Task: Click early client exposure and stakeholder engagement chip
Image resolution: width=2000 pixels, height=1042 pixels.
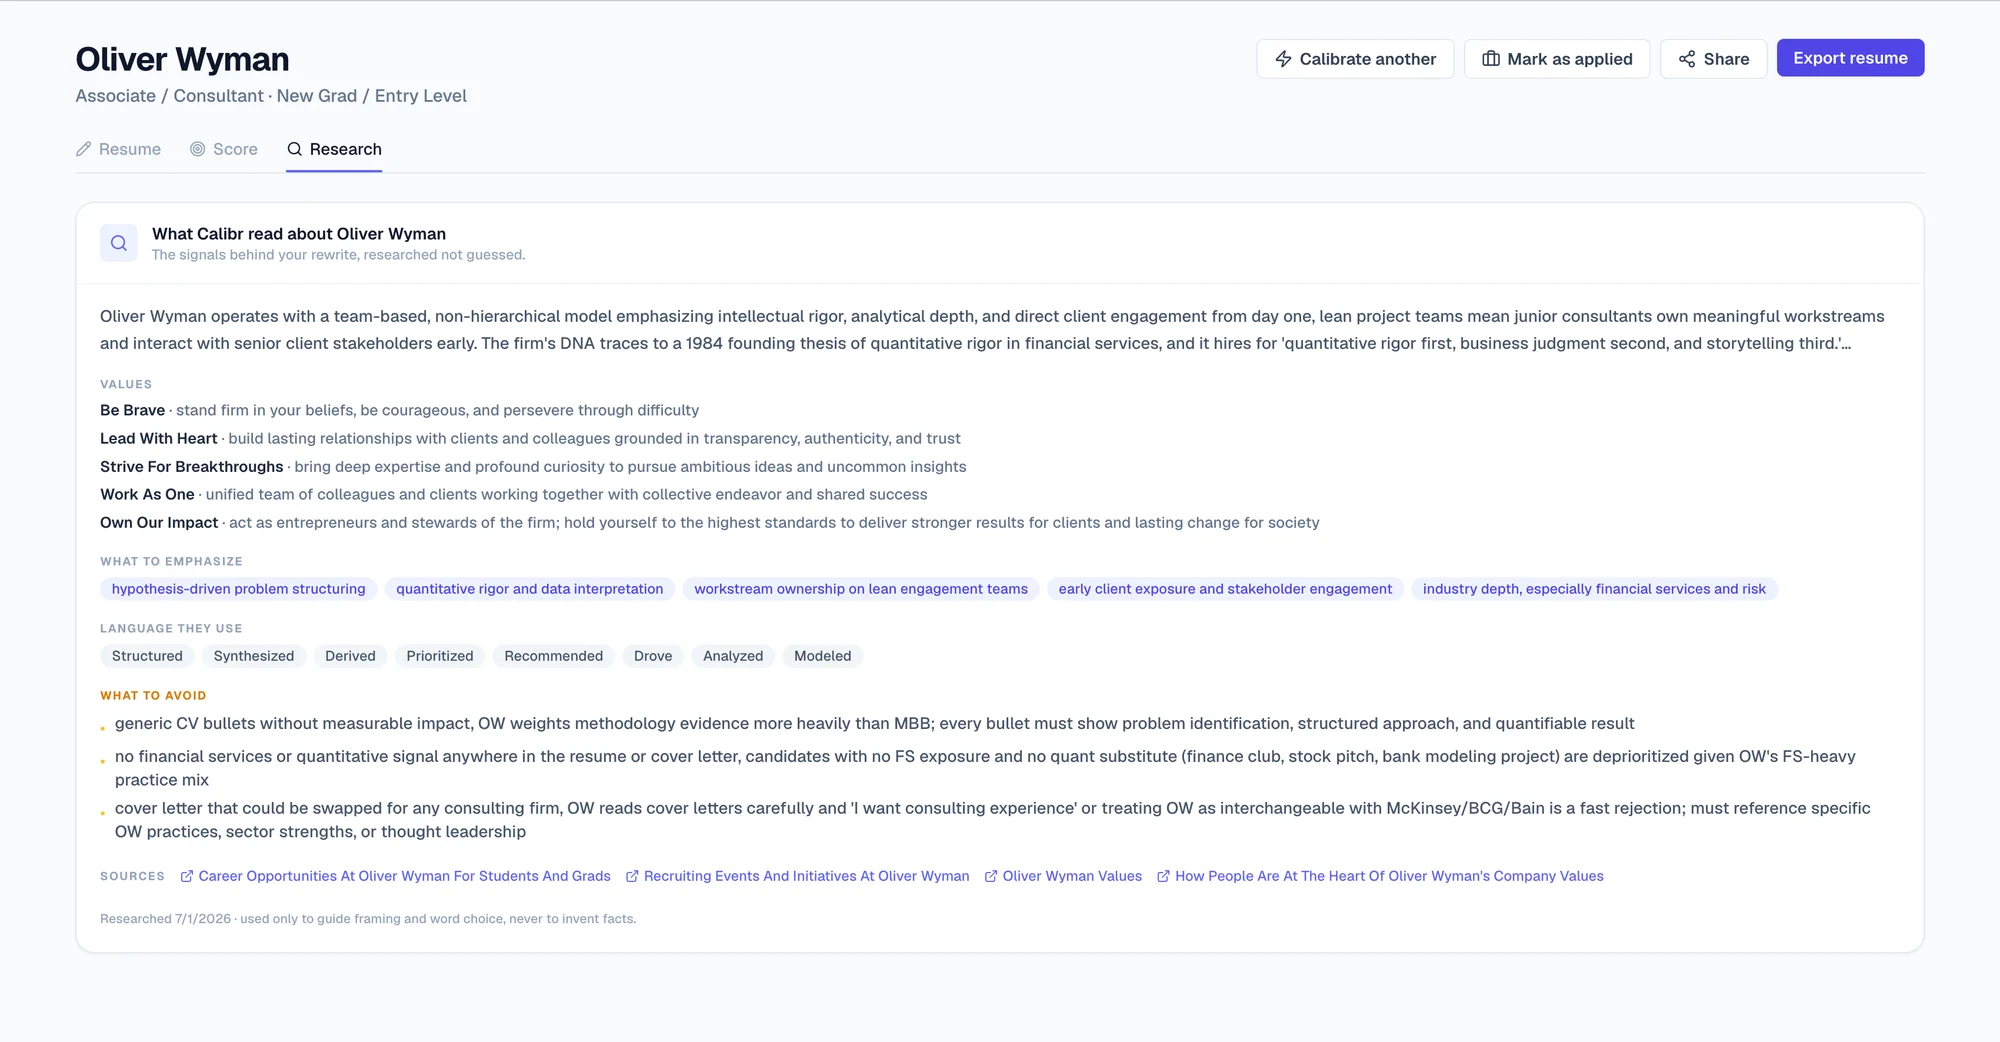Action: tap(1225, 589)
